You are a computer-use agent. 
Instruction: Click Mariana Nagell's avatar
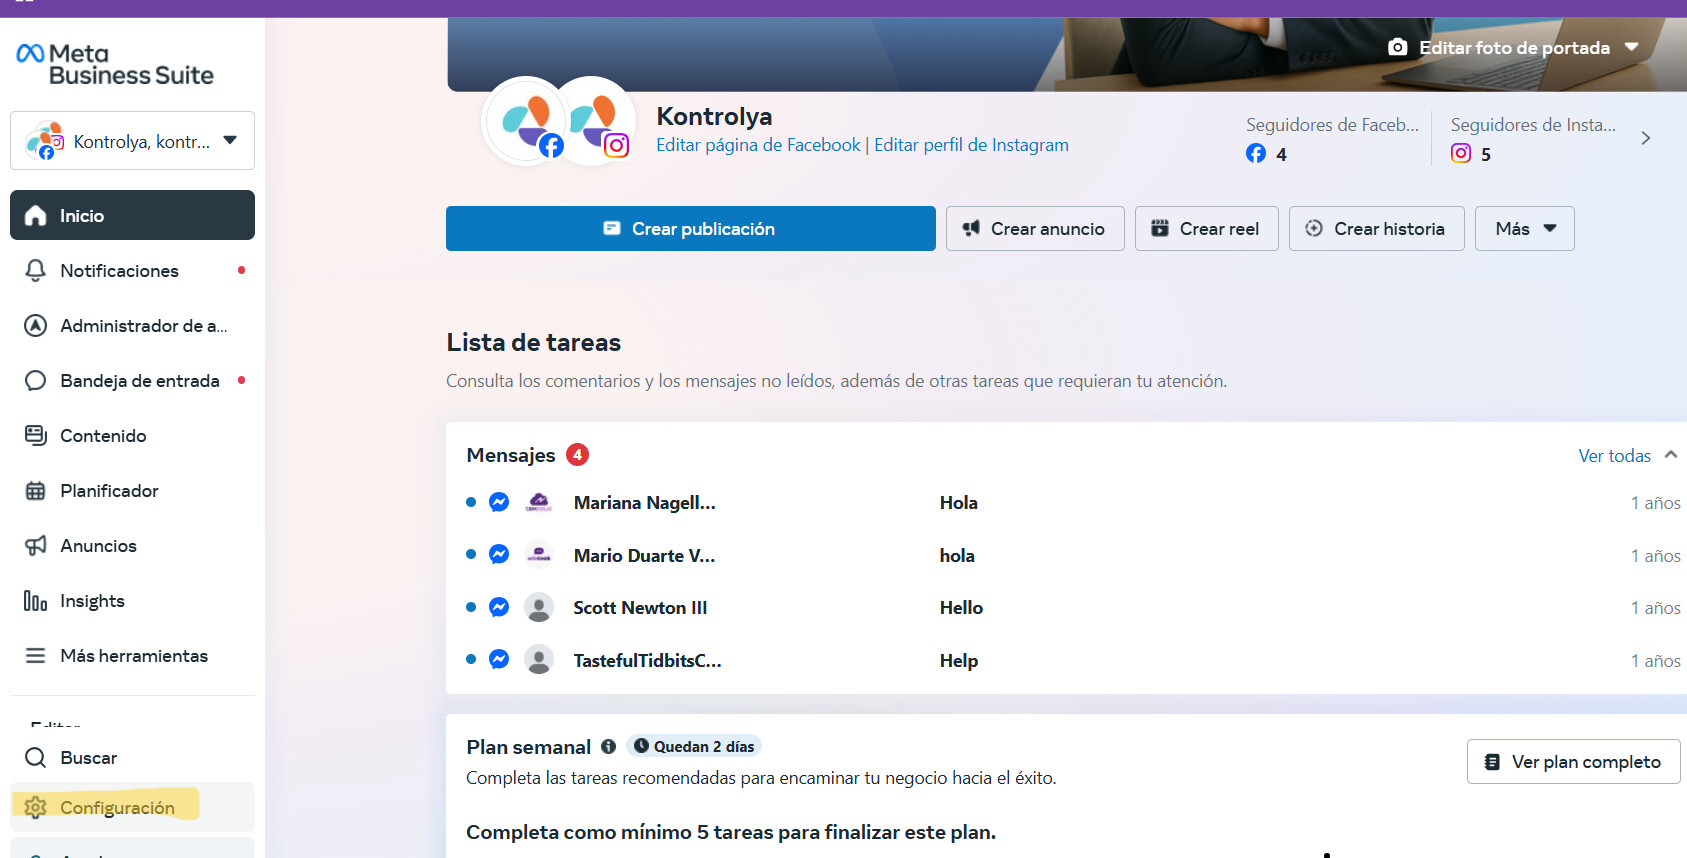[x=539, y=502]
